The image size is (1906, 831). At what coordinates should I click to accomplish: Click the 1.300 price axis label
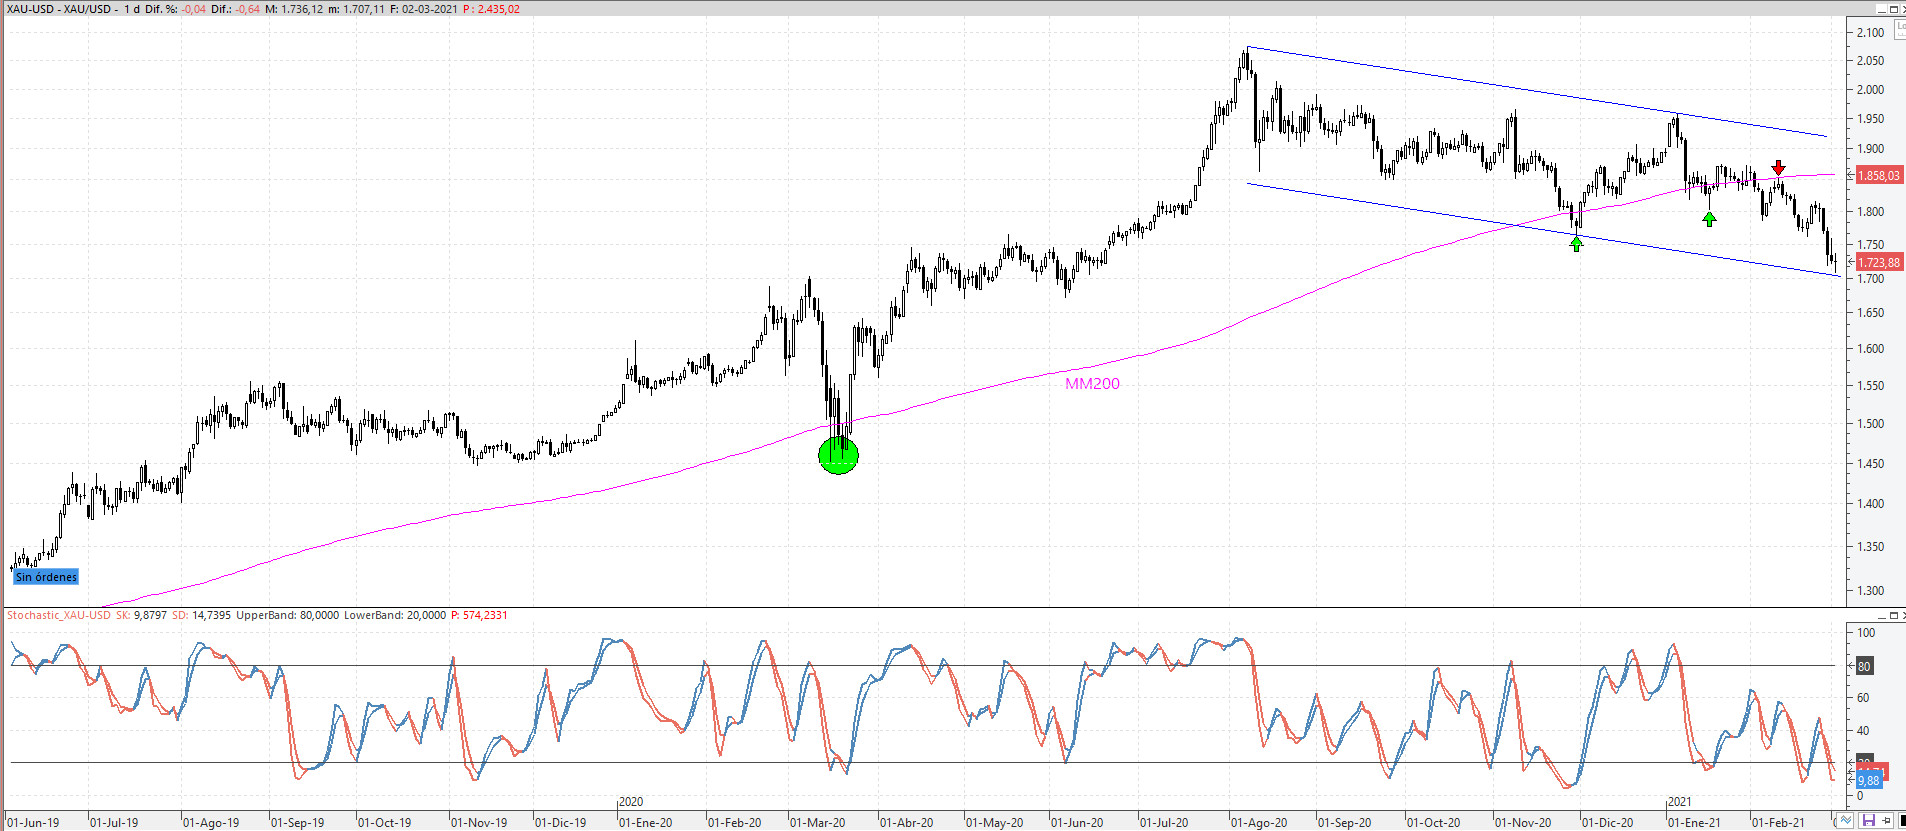[1870, 590]
